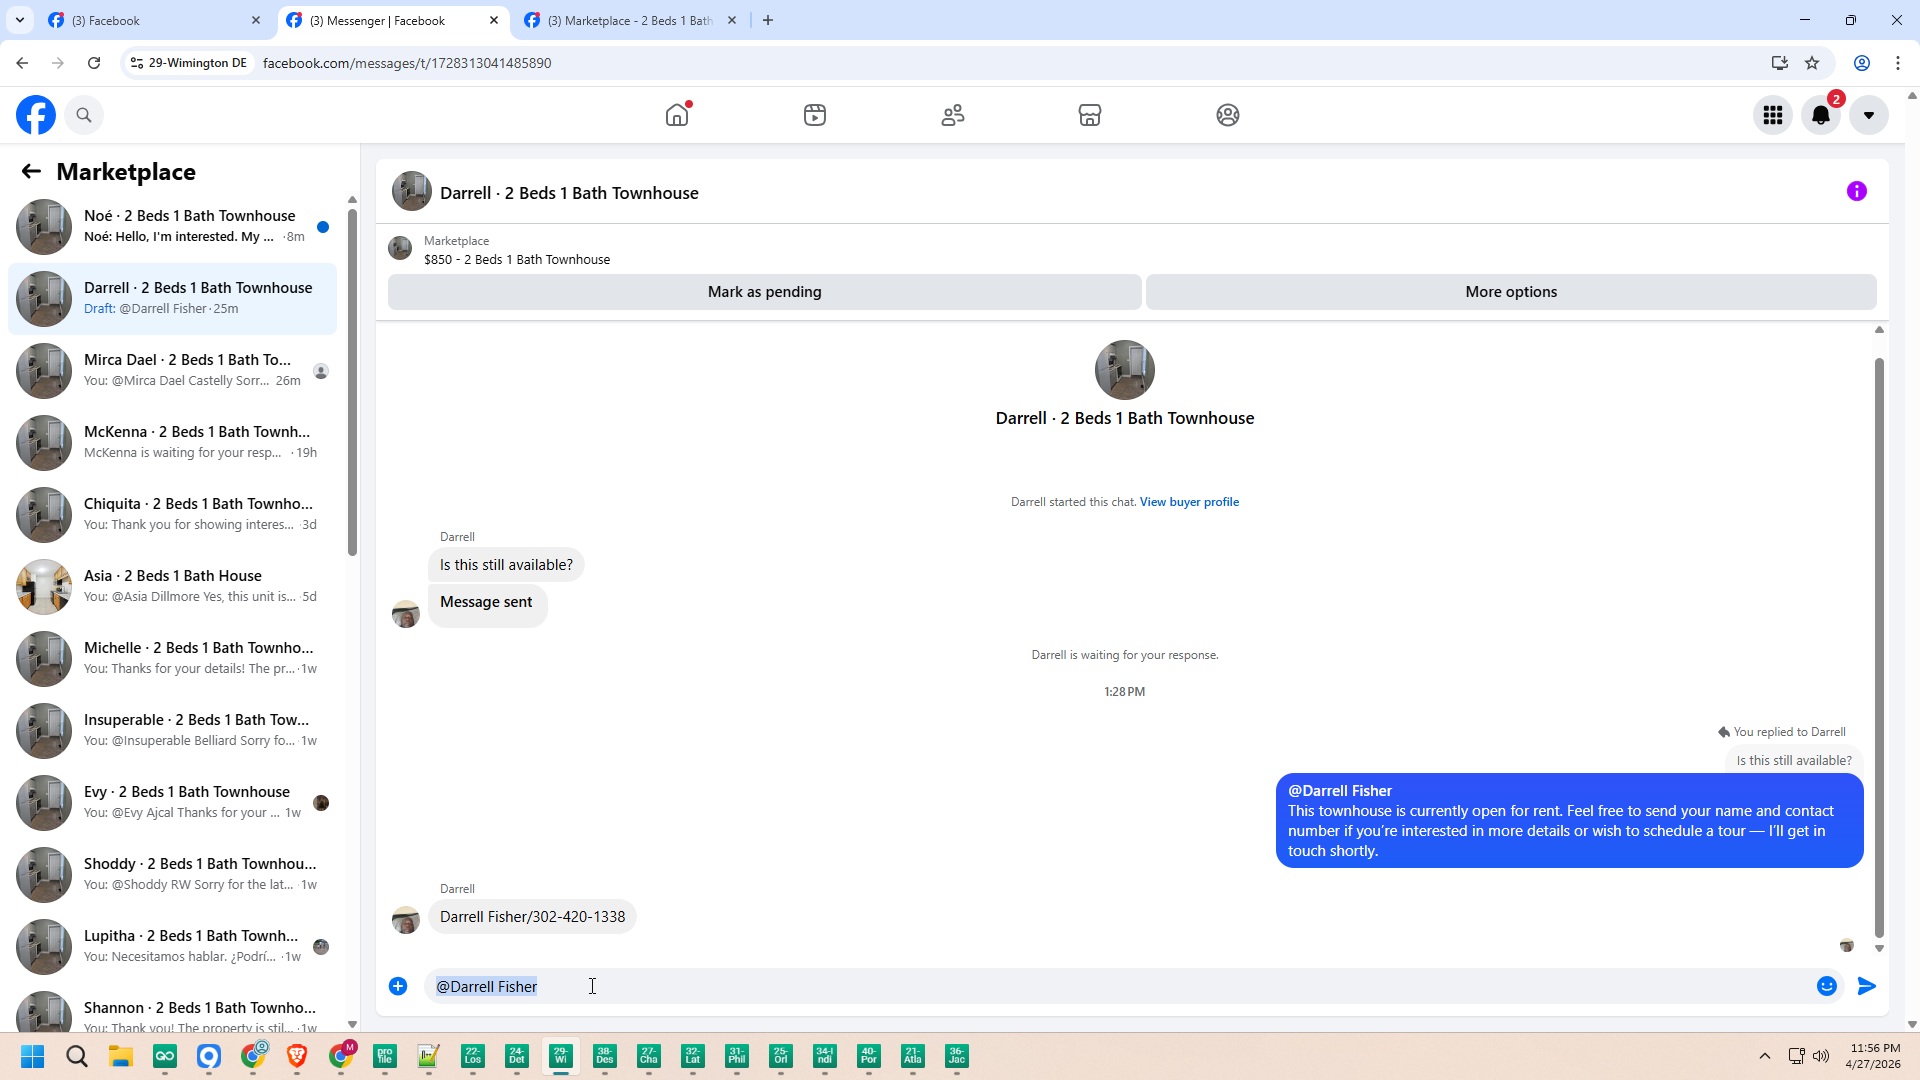Open the Reels video icon
The image size is (1920, 1080).
coord(815,115)
